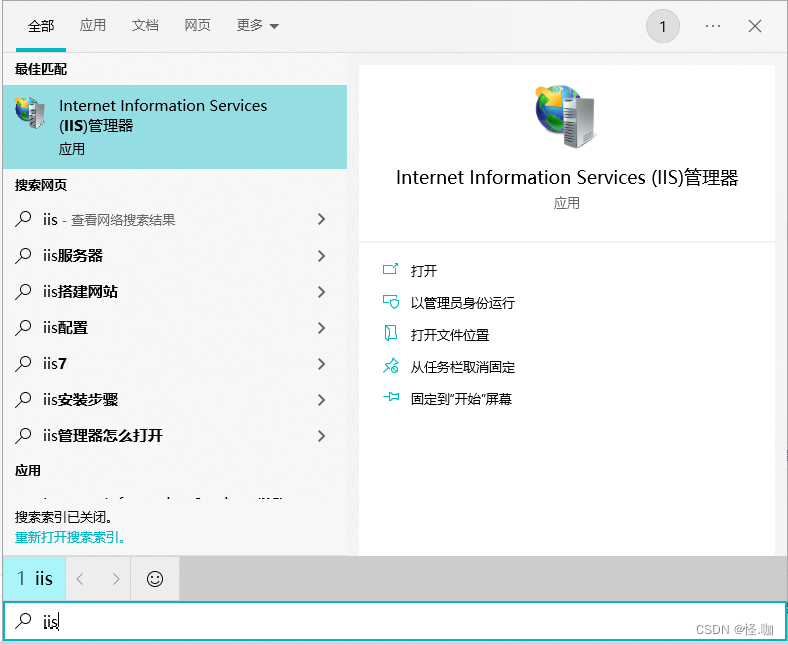This screenshot has width=788, height=645.
Task: Open the IIS Manager best match result
Action: tap(175, 127)
